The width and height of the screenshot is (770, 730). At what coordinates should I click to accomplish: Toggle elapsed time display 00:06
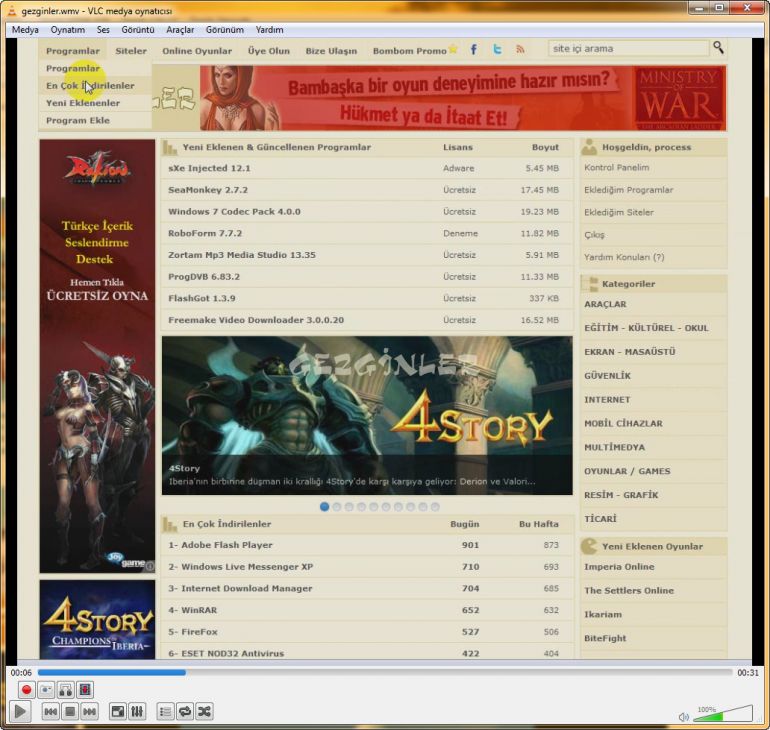(21, 673)
